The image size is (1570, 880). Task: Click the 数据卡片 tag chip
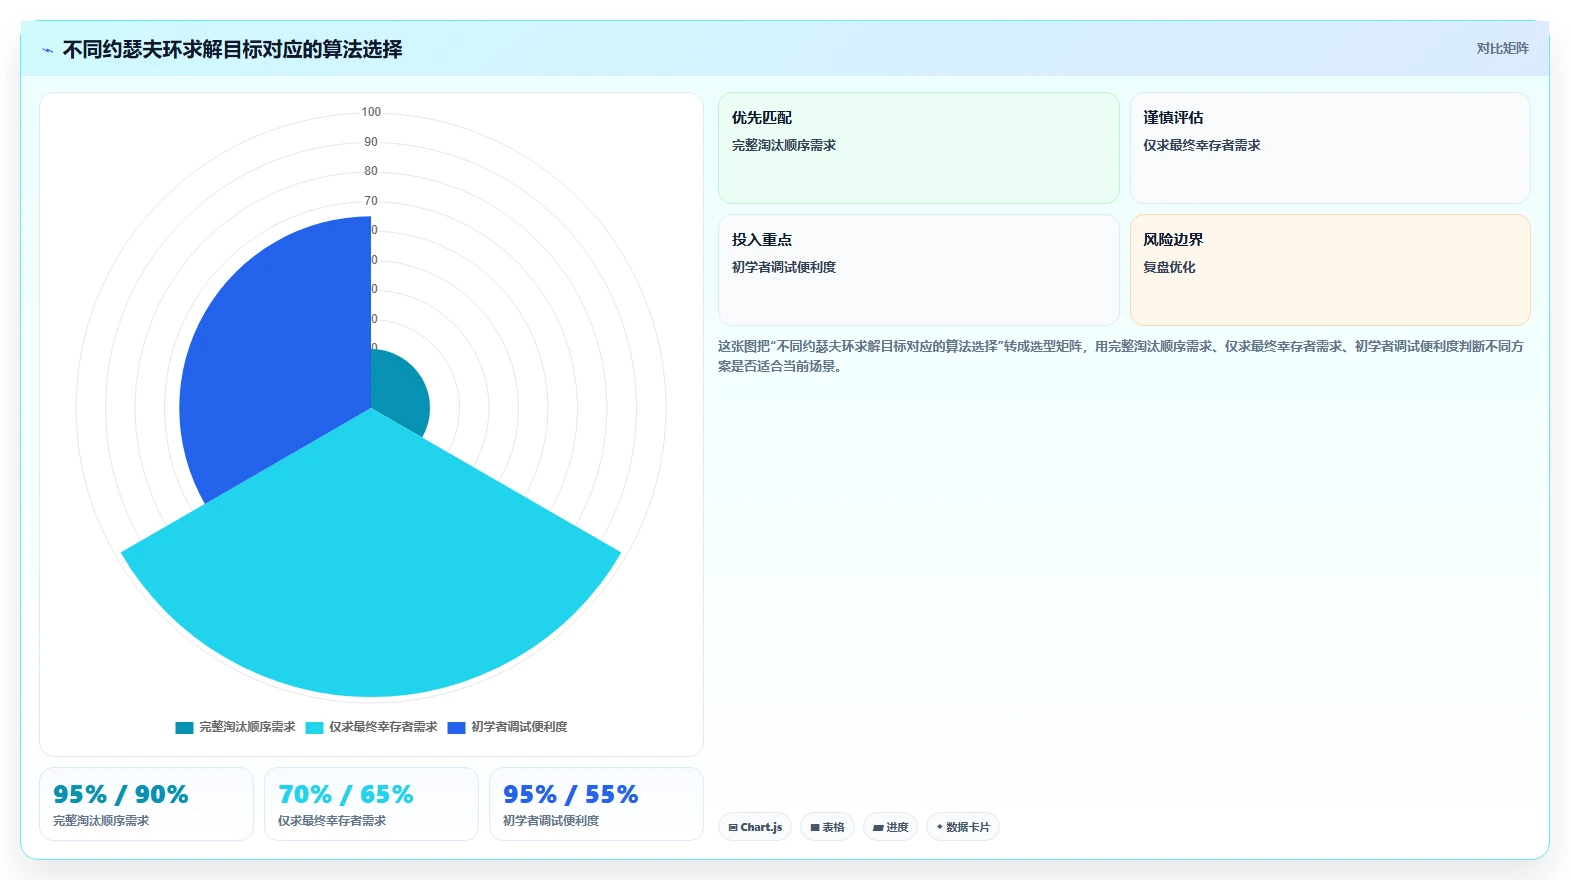coord(962,827)
